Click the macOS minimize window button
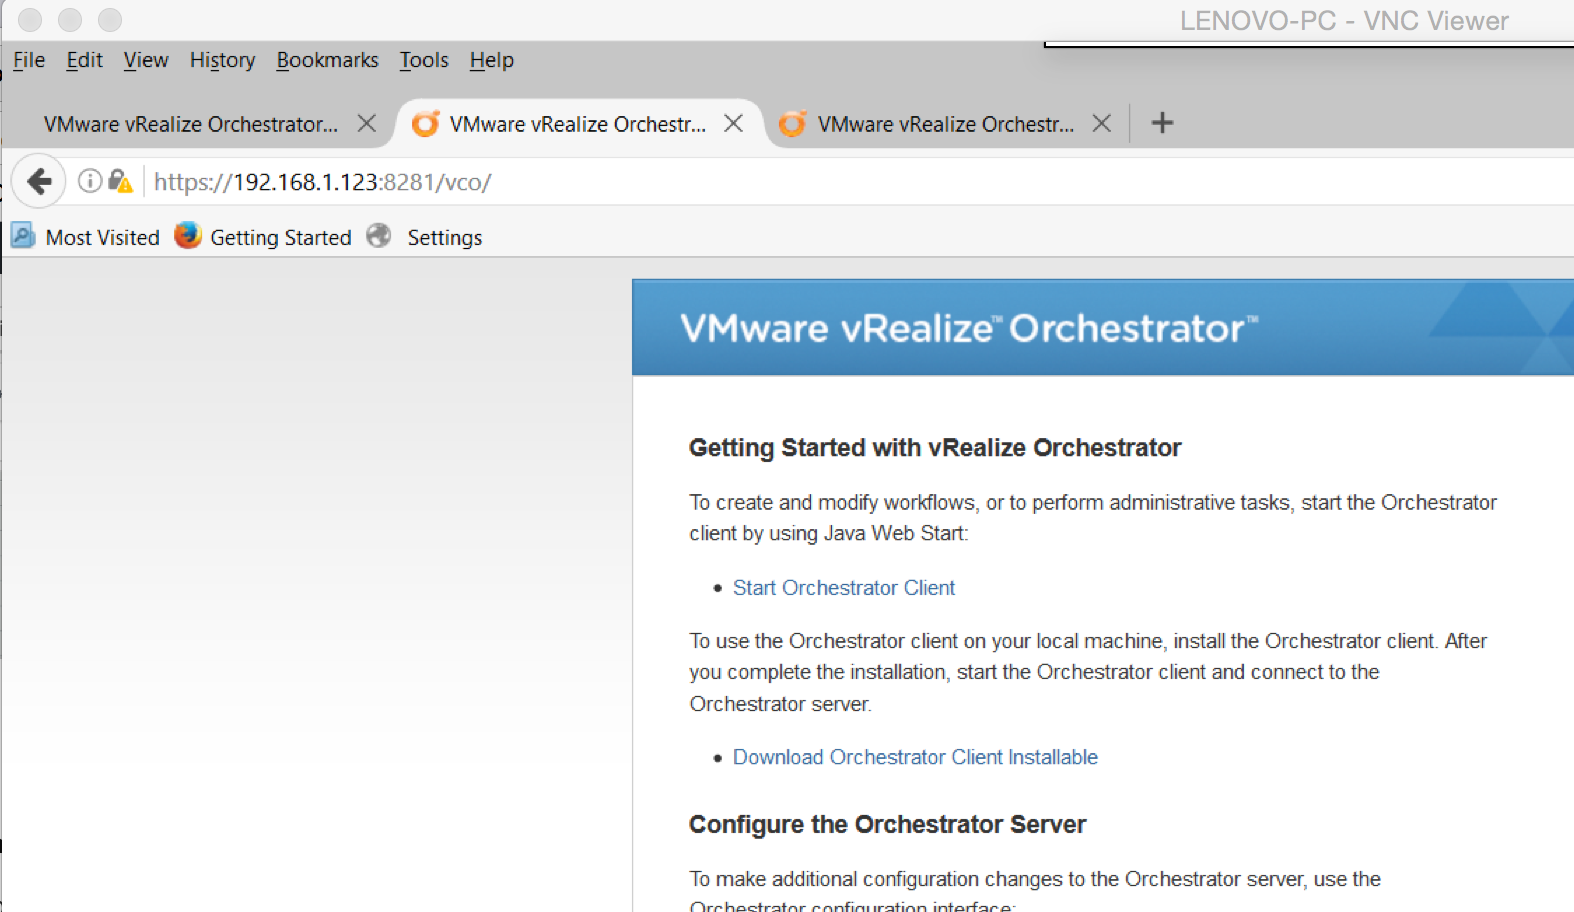 (70, 20)
